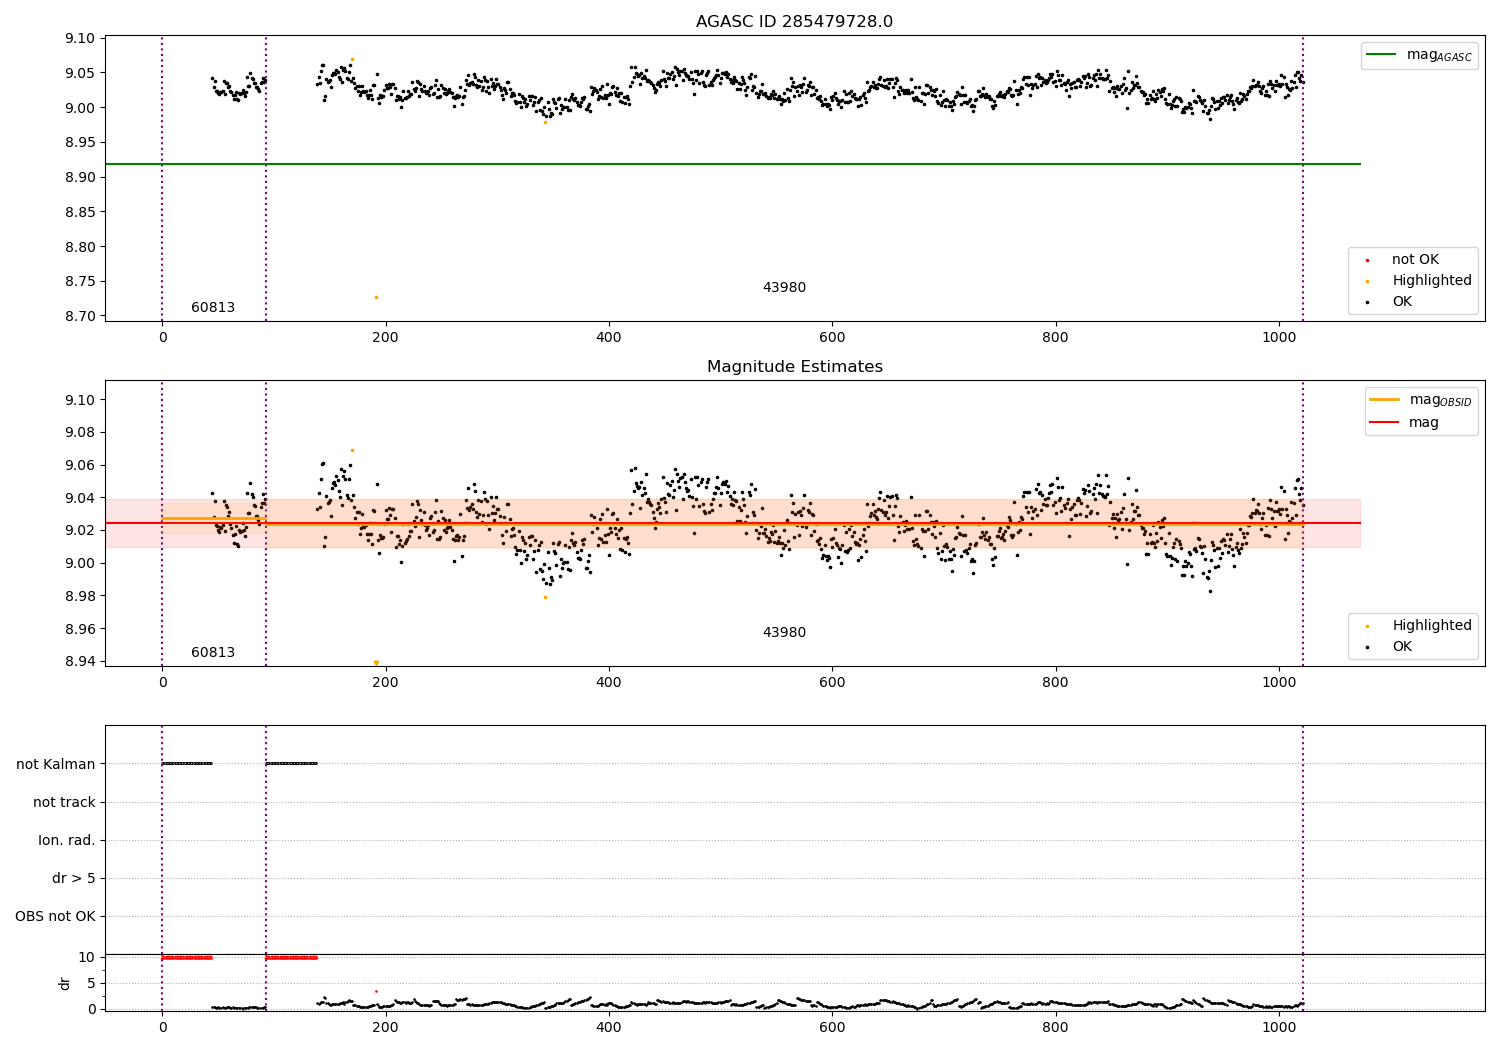This screenshot has height=1050, width=1500.
Task: Click the 8.75 y-axis tick label
Action: pos(79,282)
